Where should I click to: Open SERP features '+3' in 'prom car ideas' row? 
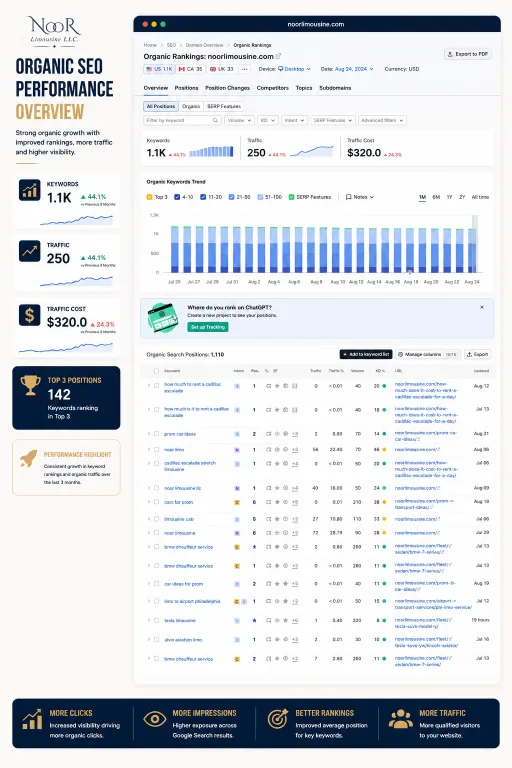click(x=295, y=434)
